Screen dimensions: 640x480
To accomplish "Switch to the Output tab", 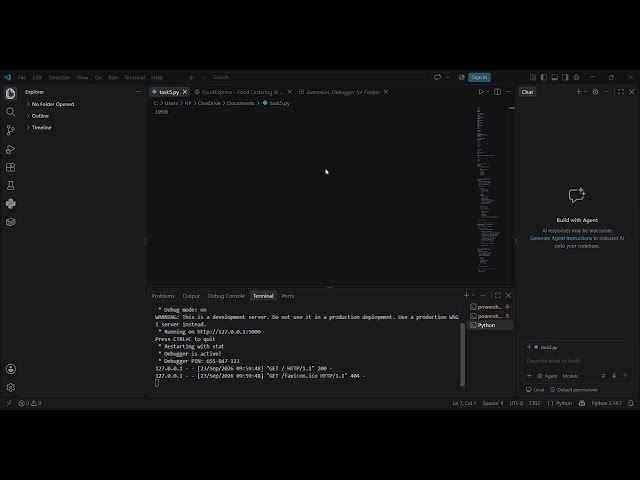I will (x=191, y=296).
